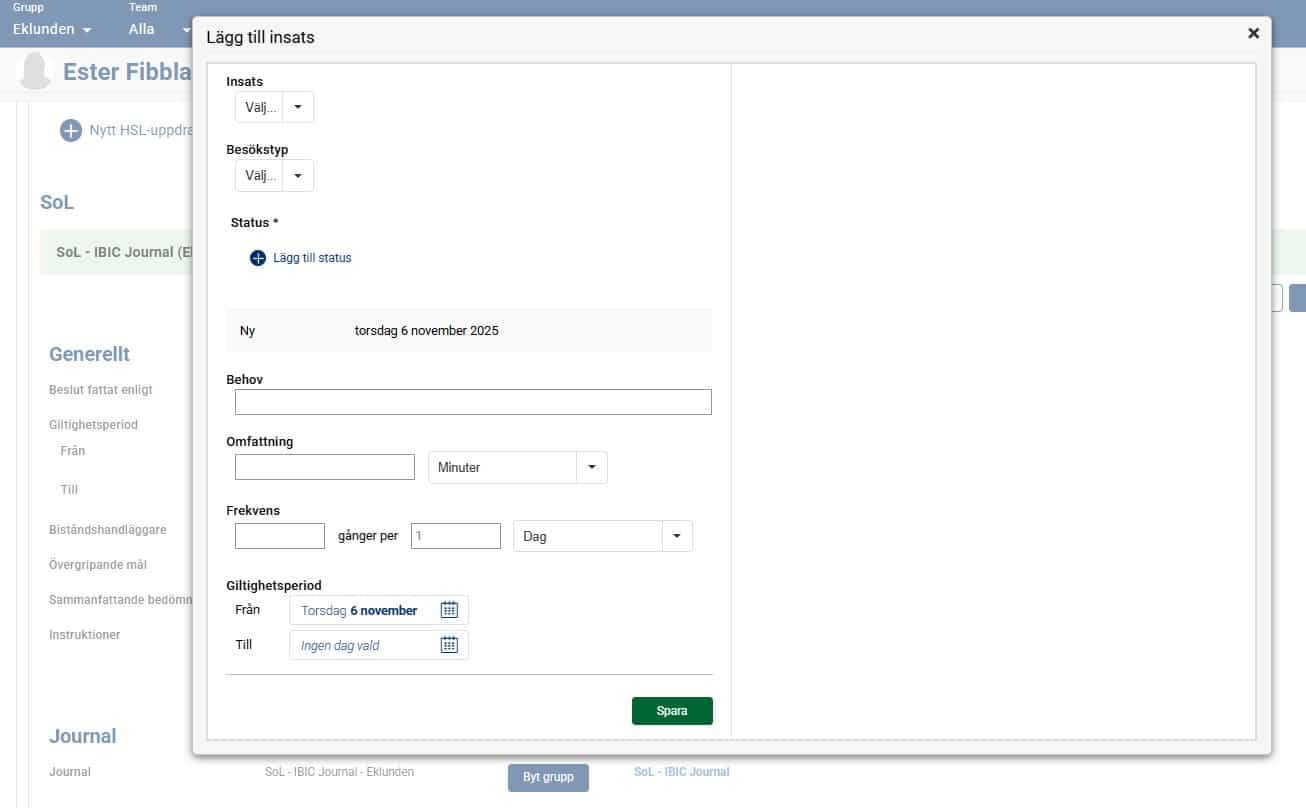1306x808 pixels.
Task: Open the Från date calendar icon
Action: click(449, 610)
